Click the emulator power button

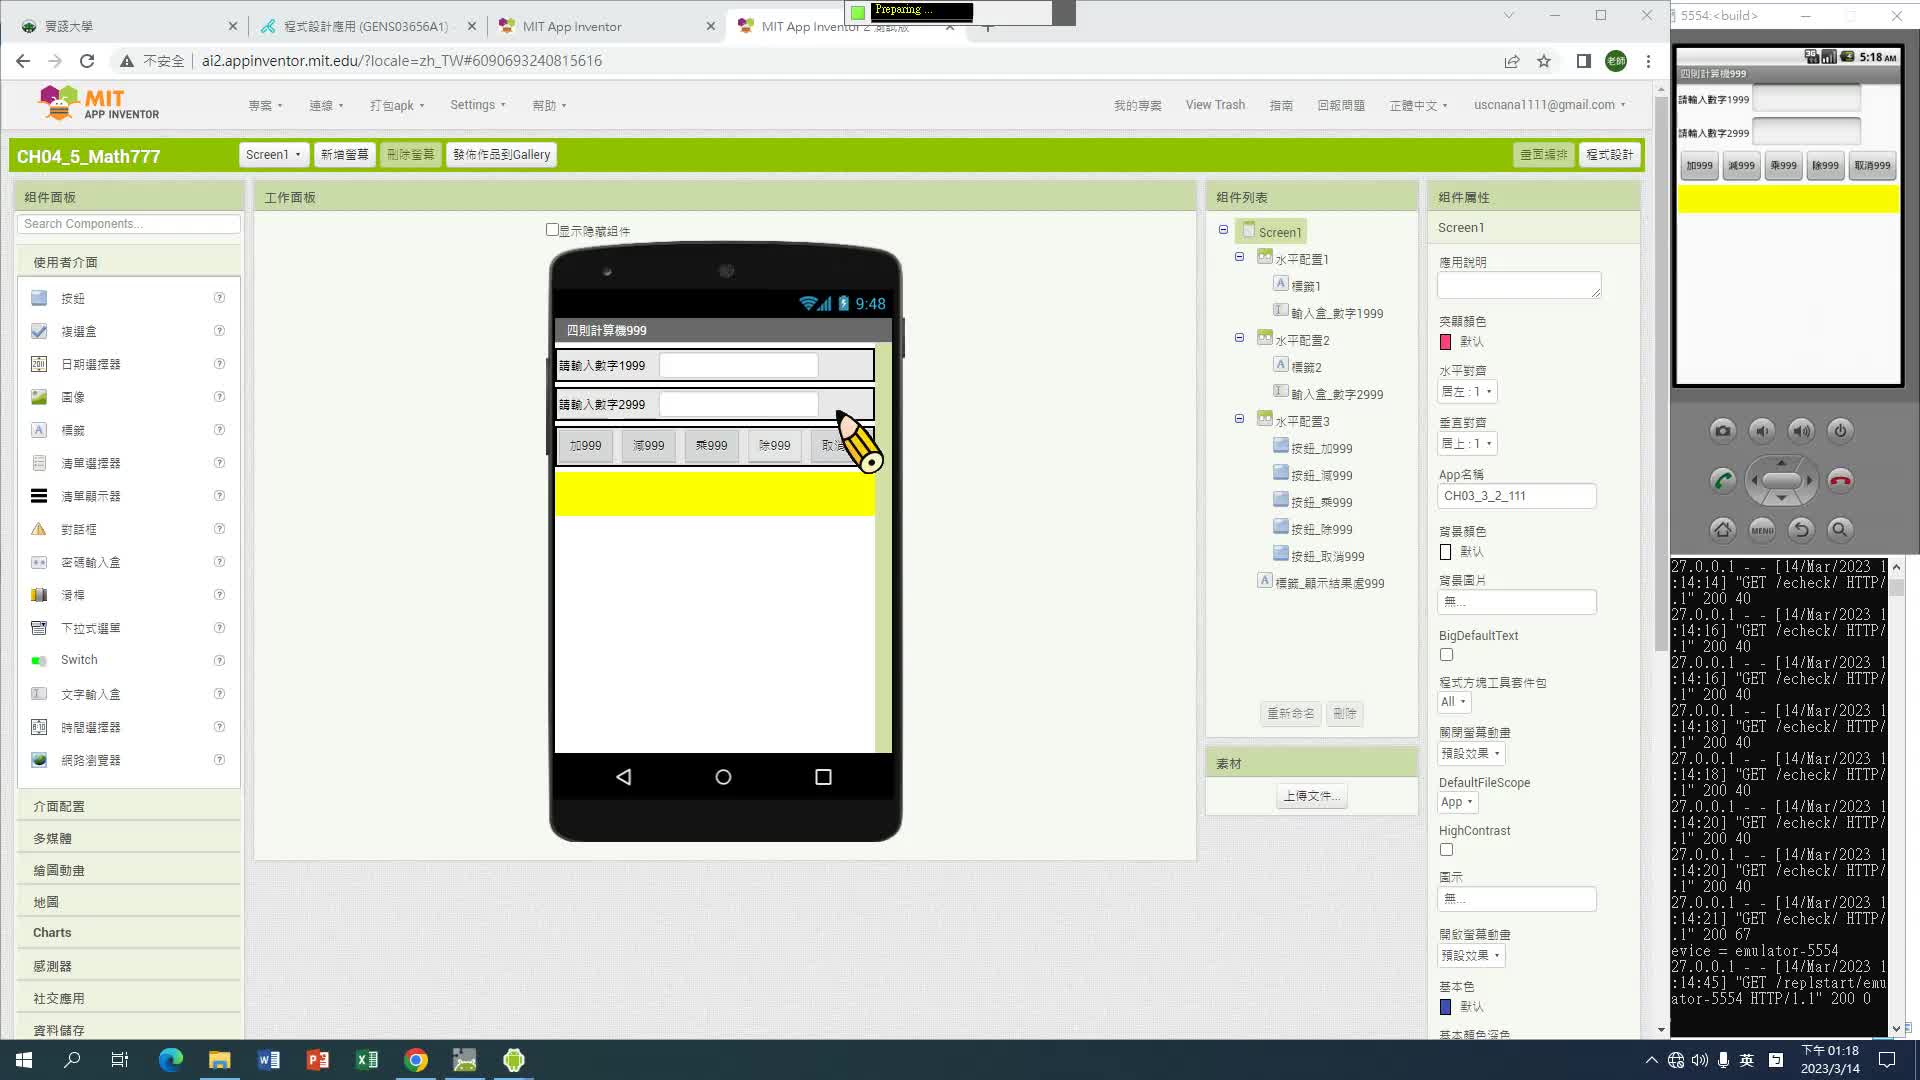pos(1840,431)
